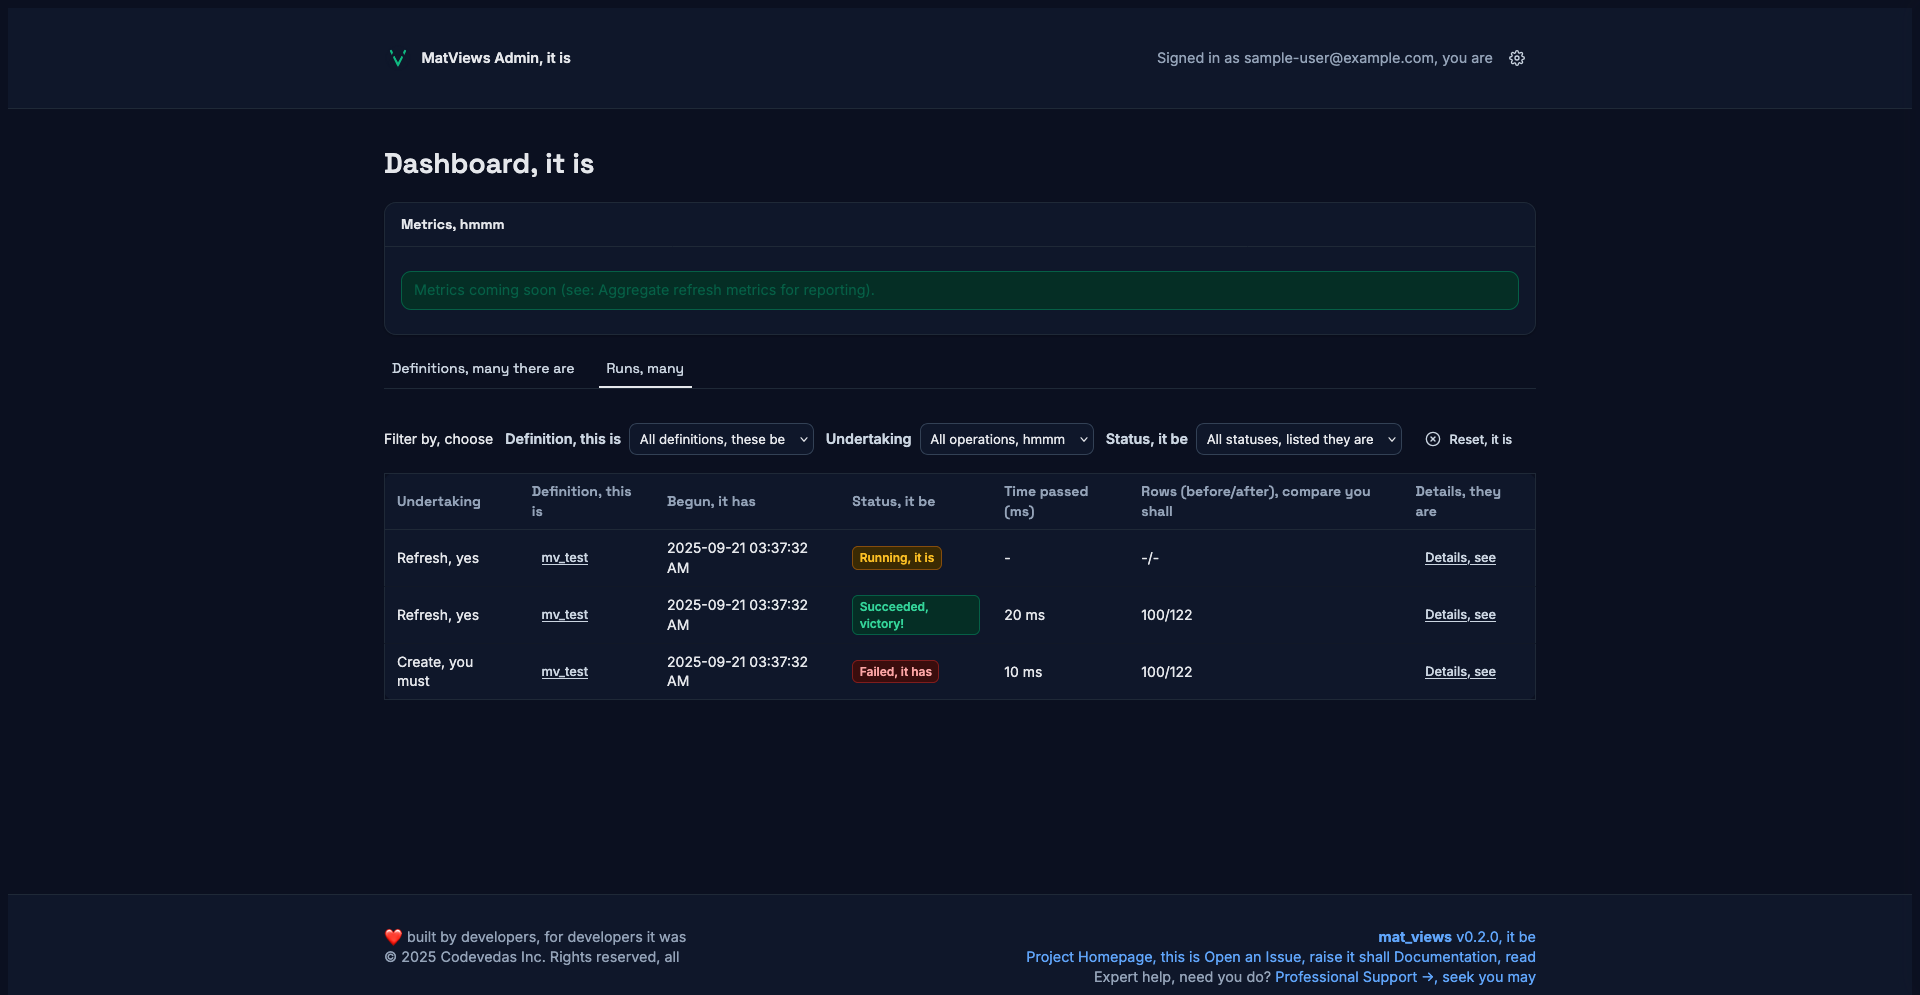
Task: View details of the Running refresh run
Action: tap(1460, 558)
